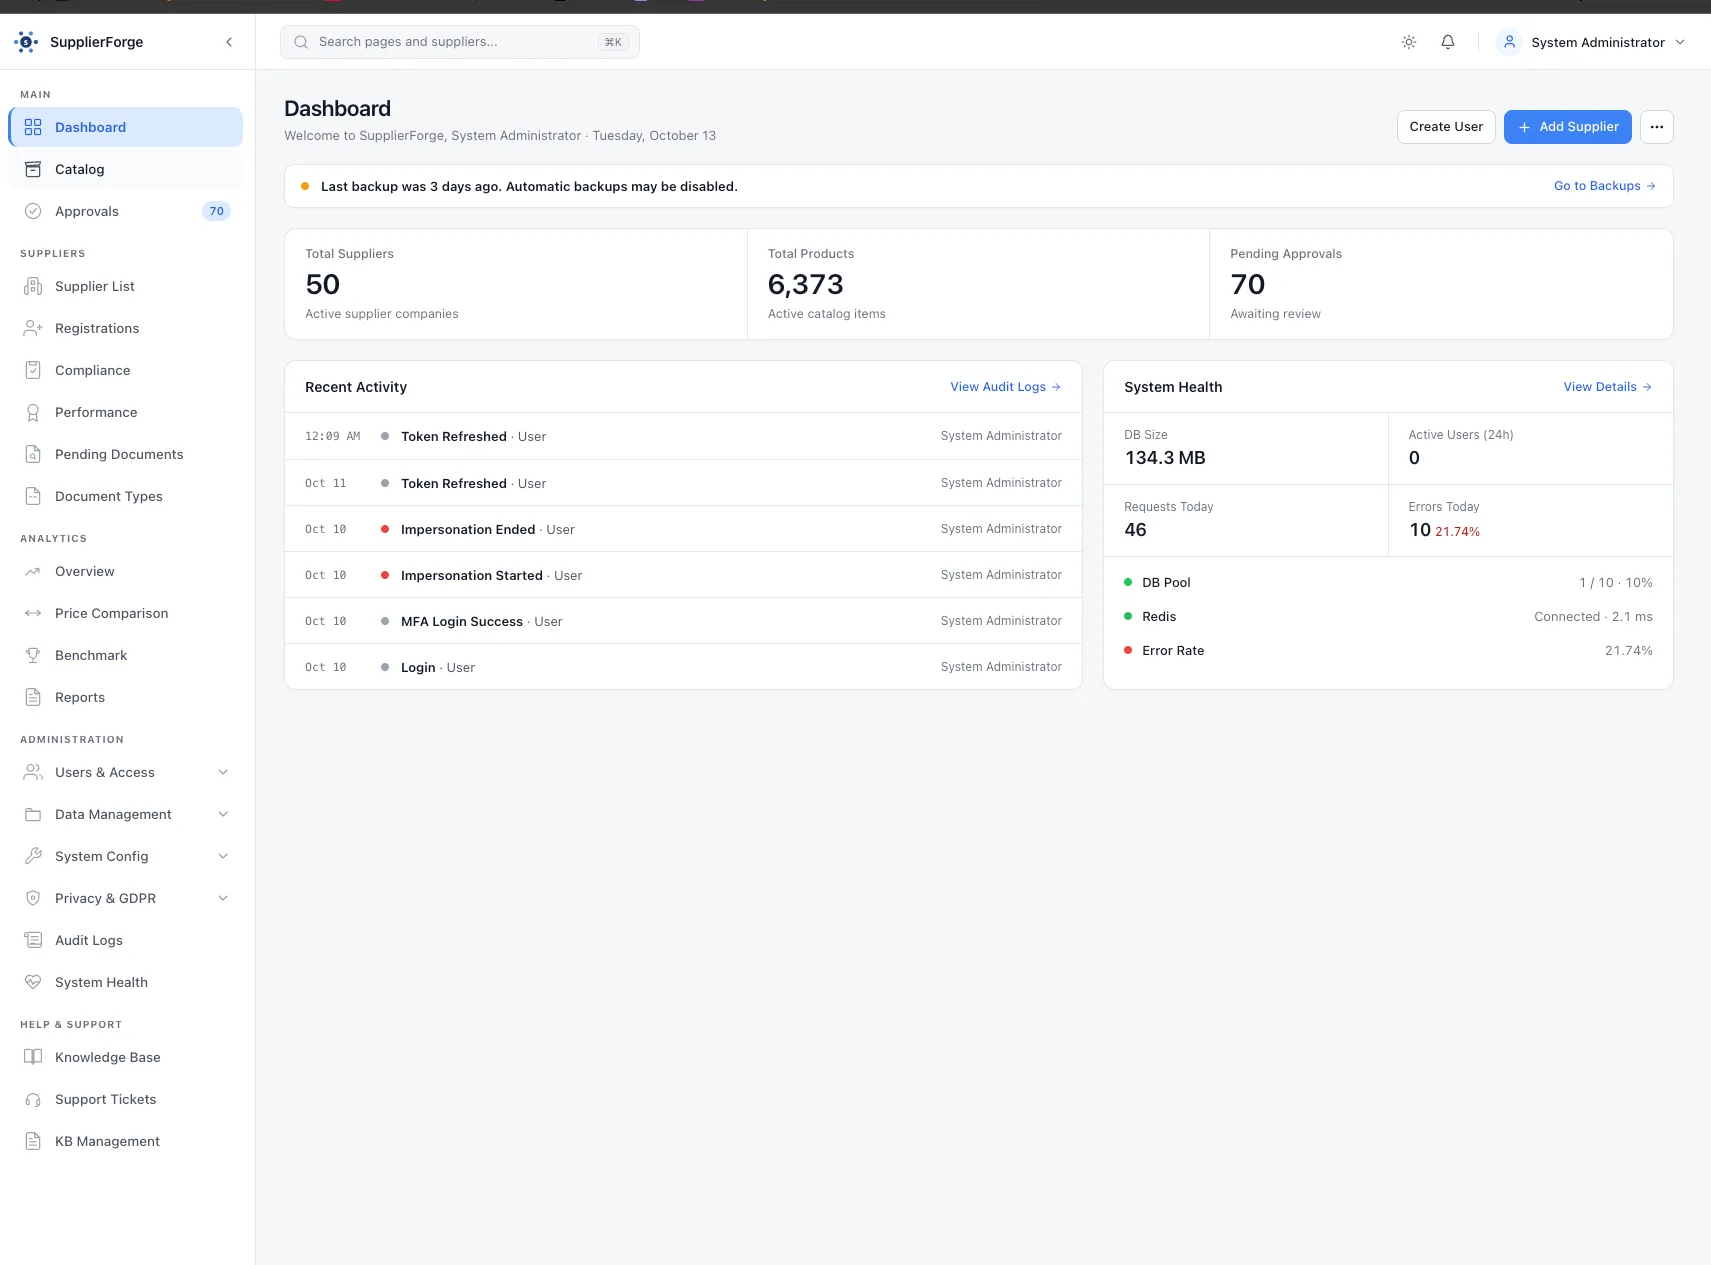Open the View Audit Logs link
The image size is (1711, 1265).
tap(1005, 387)
